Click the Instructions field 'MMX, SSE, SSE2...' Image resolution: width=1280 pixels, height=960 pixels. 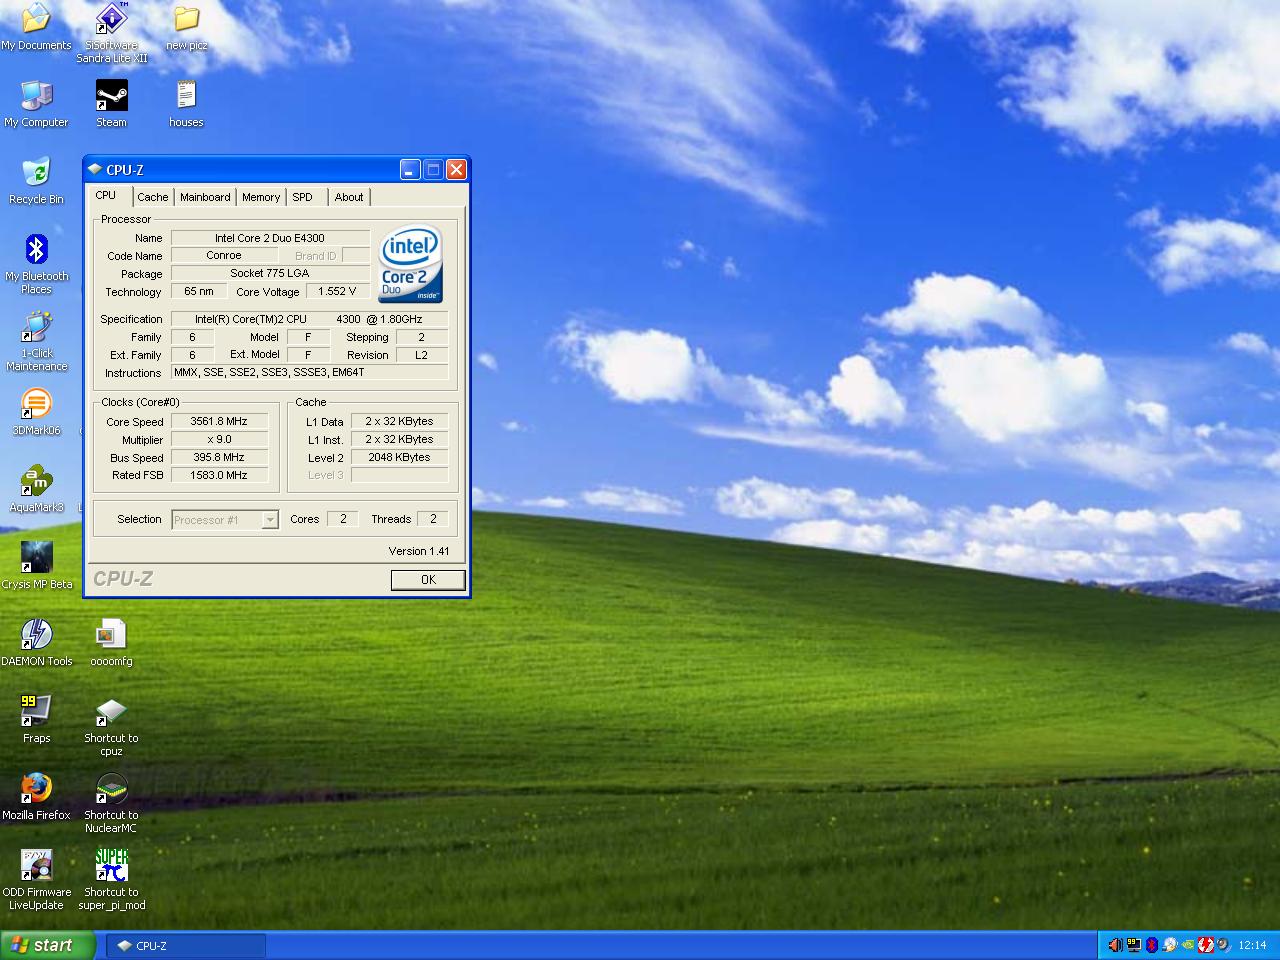click(x=310, y=372)
